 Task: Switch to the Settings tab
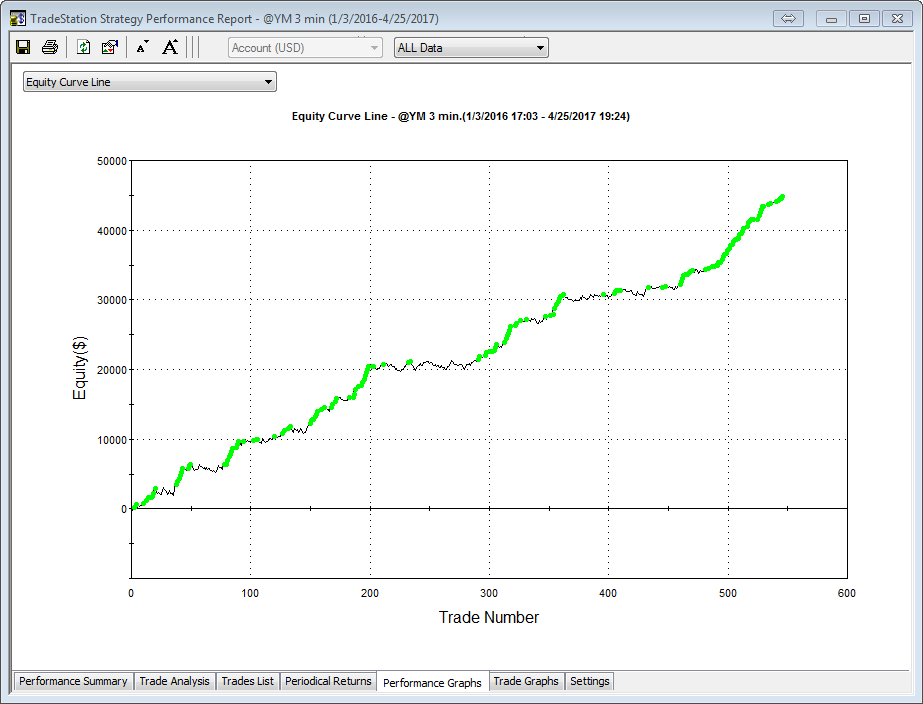point(589,681)
